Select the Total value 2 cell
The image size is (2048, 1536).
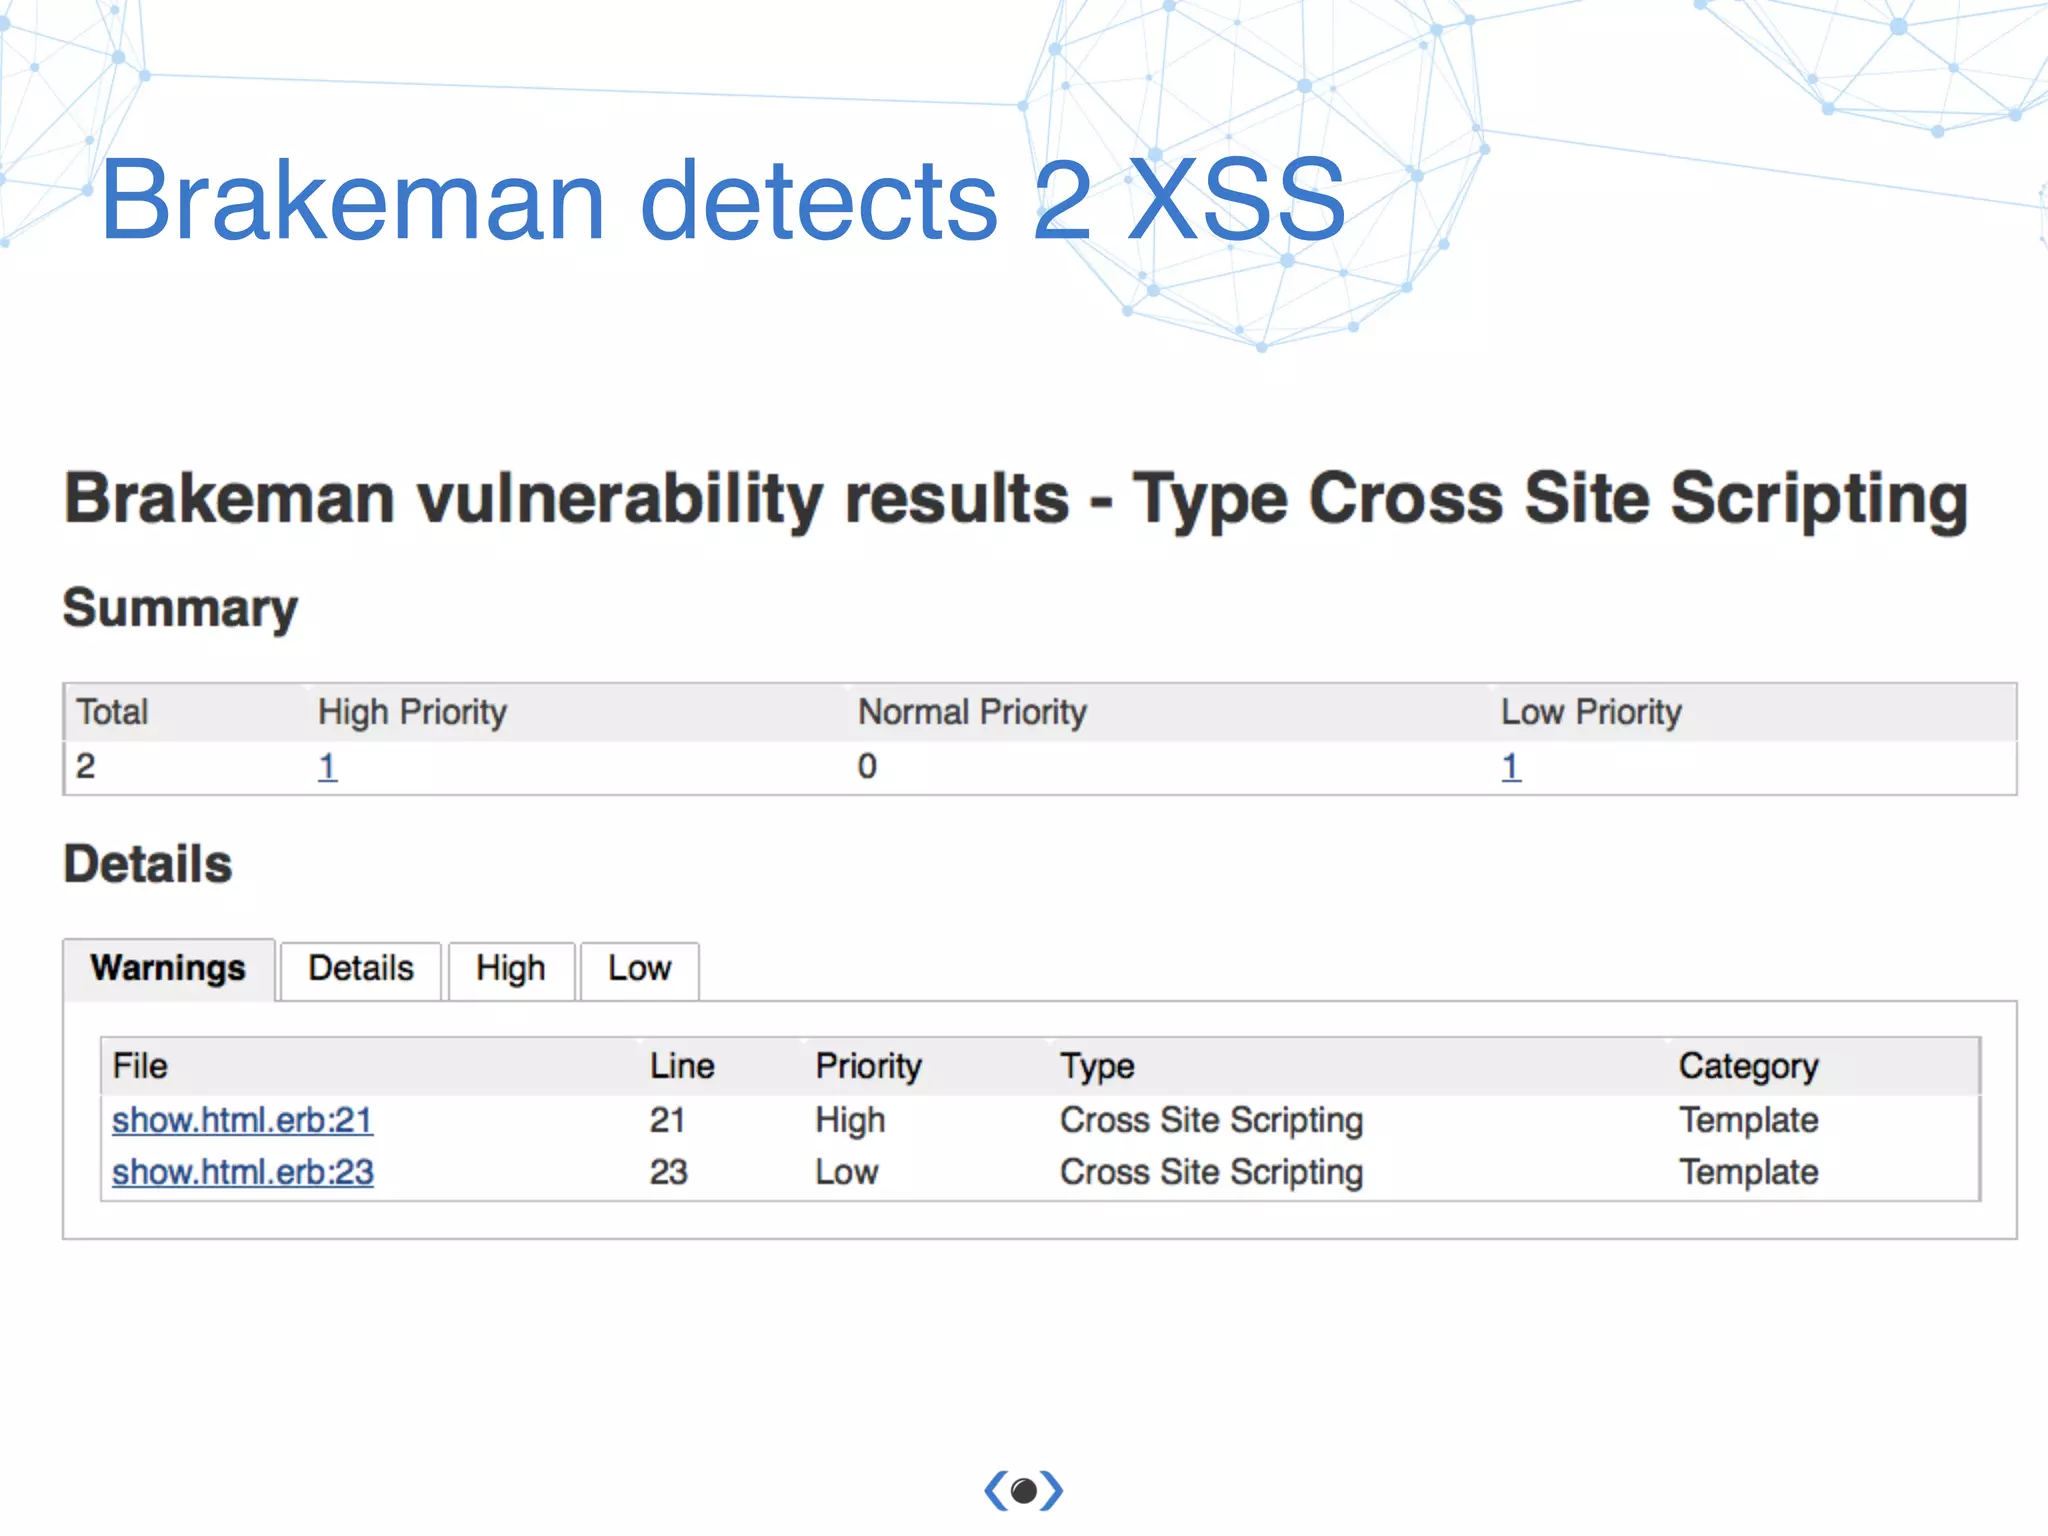[x=86, y=767]
